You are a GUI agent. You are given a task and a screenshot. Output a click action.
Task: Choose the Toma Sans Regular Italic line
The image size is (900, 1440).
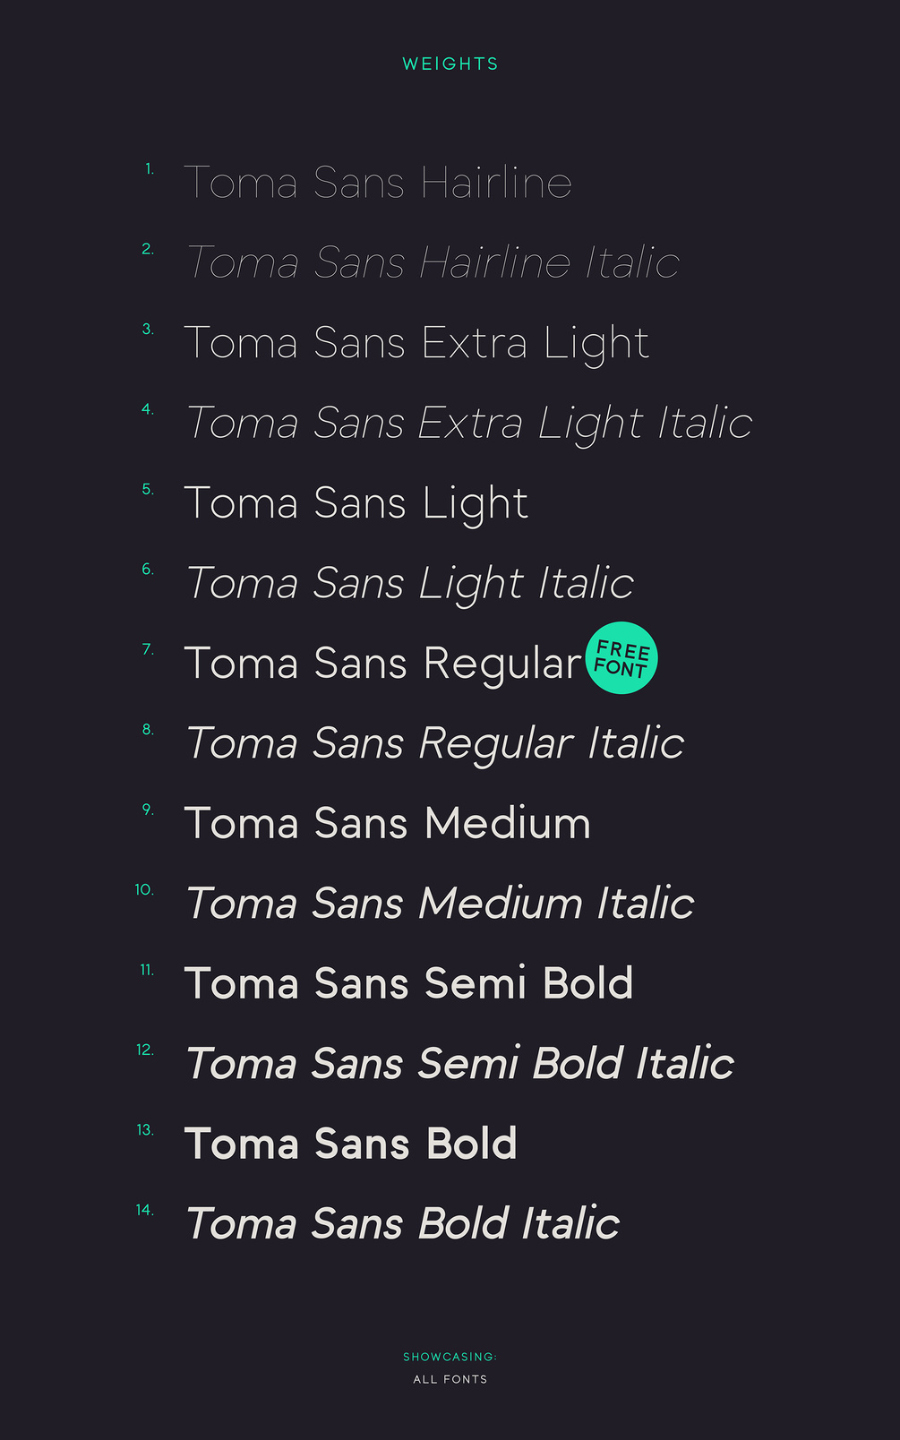435,743
